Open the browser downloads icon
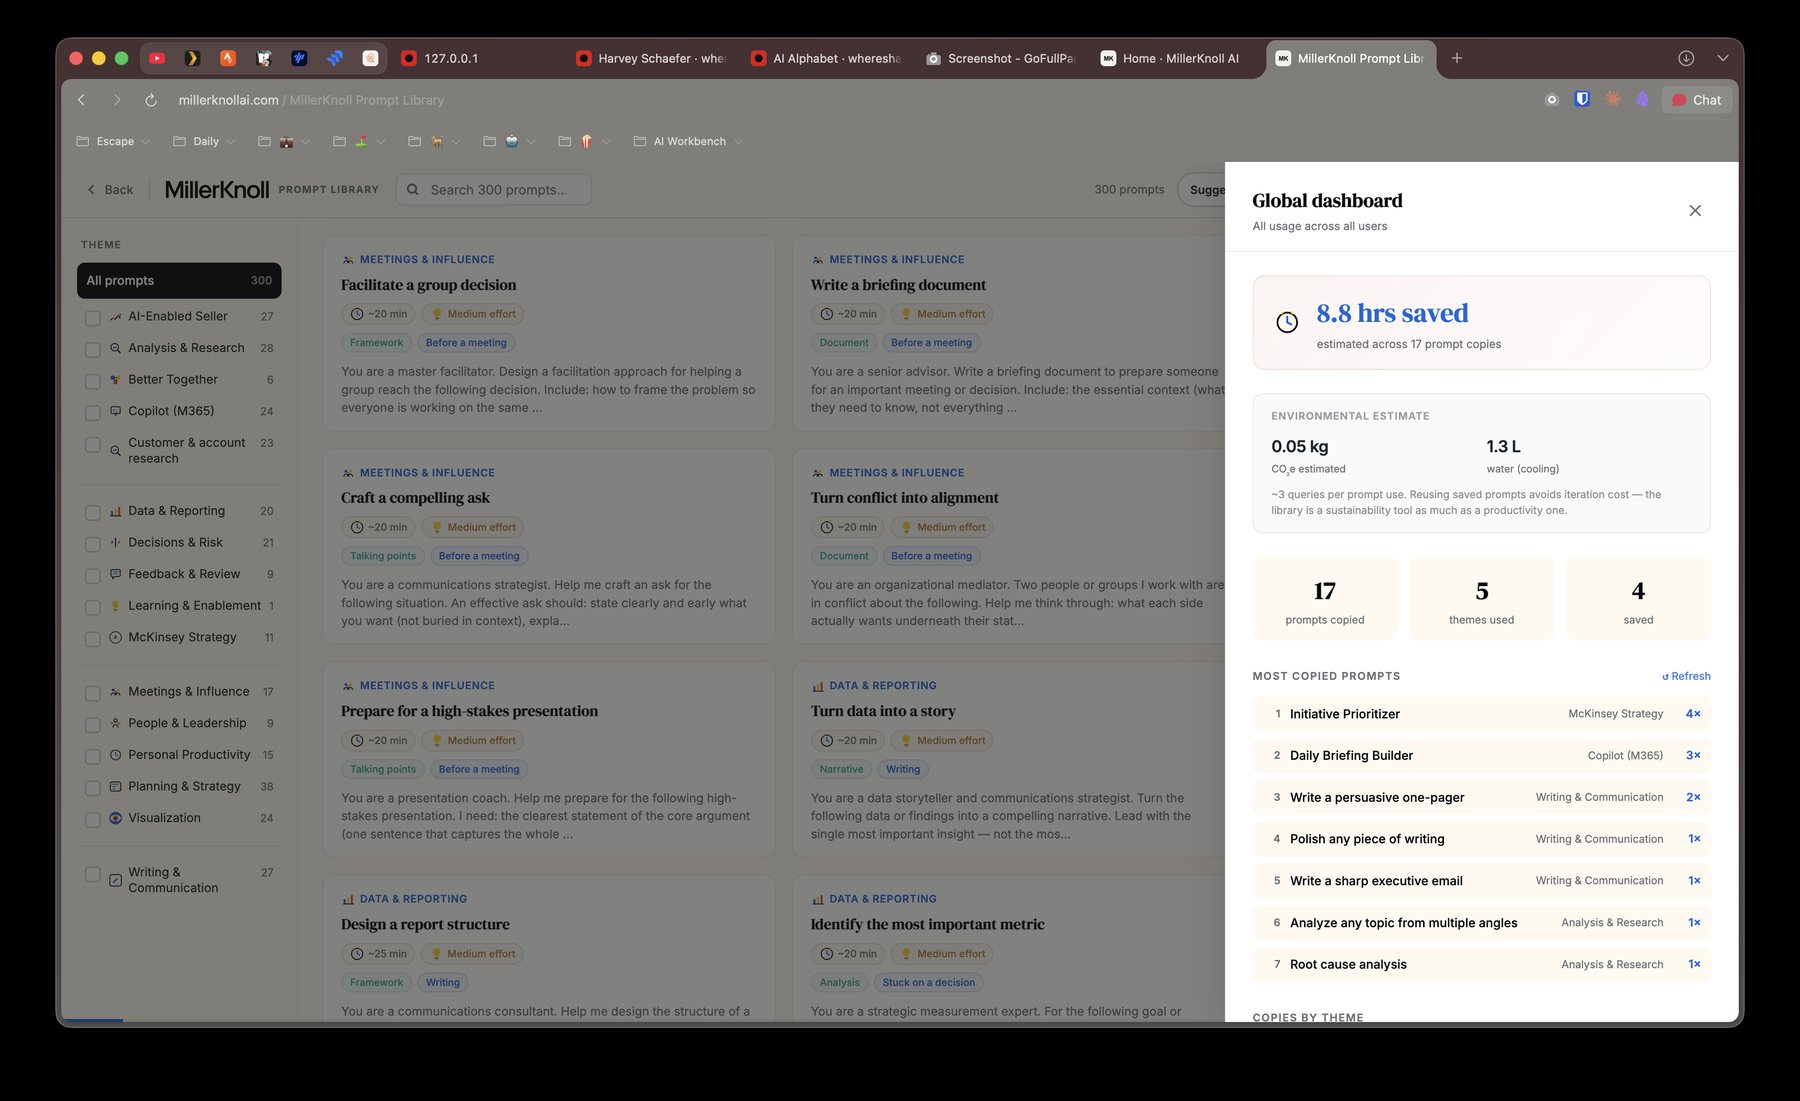 (x=1686, y=58)
